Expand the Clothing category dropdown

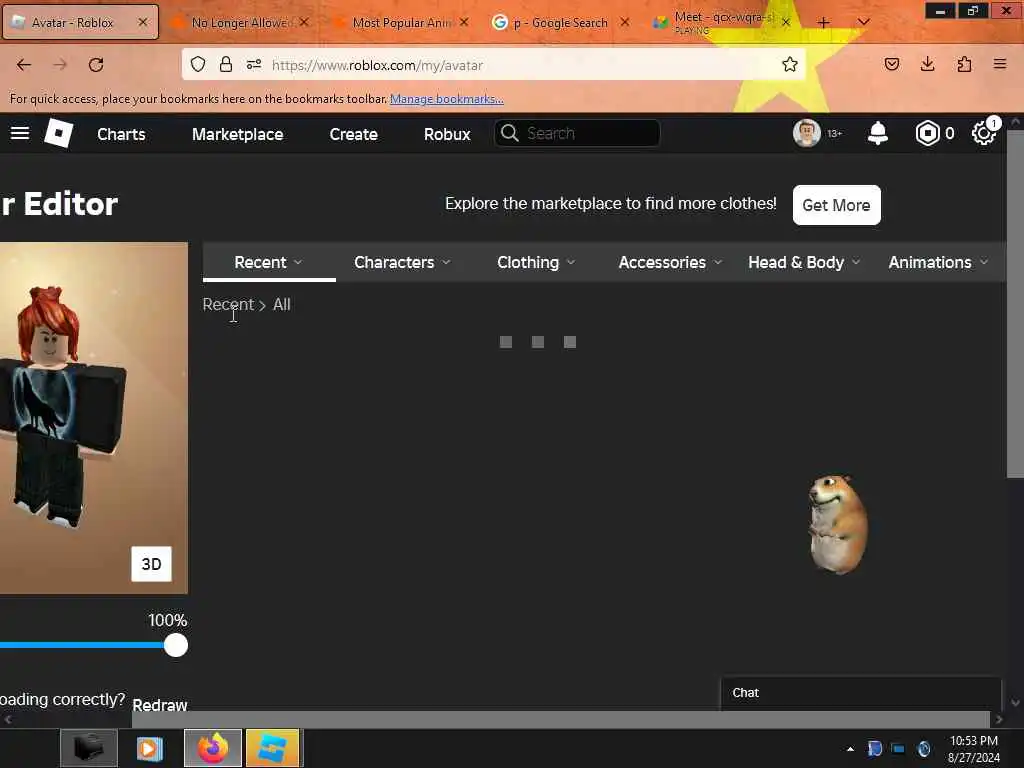pyautogui.click(x=536, y=262)
